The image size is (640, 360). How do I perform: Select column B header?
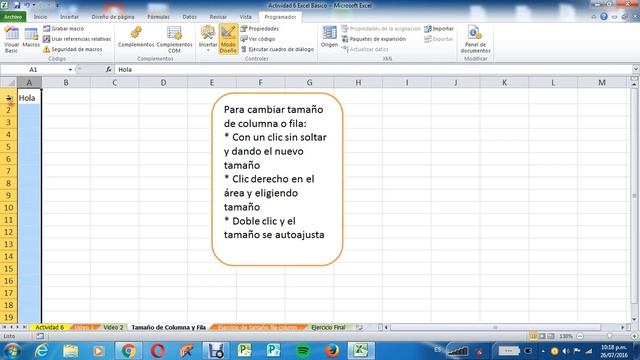(66, 82)
